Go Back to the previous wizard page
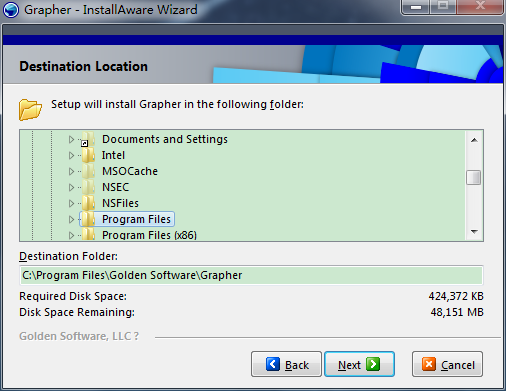Image resolution: width=506 pixels, height=391 pixels. tap(286, 364)
